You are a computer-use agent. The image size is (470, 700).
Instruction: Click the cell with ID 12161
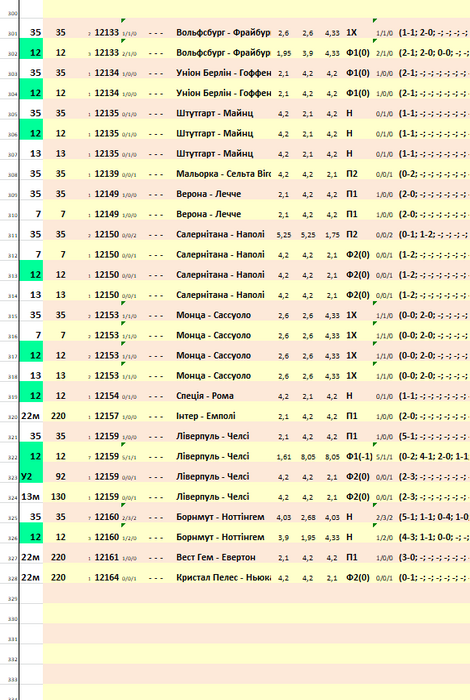click(107, 557)
